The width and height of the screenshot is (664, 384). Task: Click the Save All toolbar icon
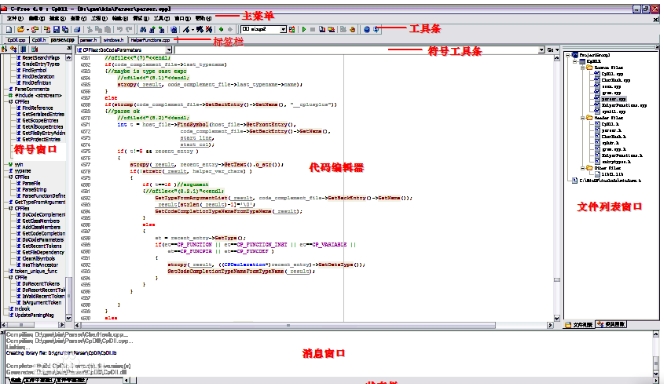(65, 30)
